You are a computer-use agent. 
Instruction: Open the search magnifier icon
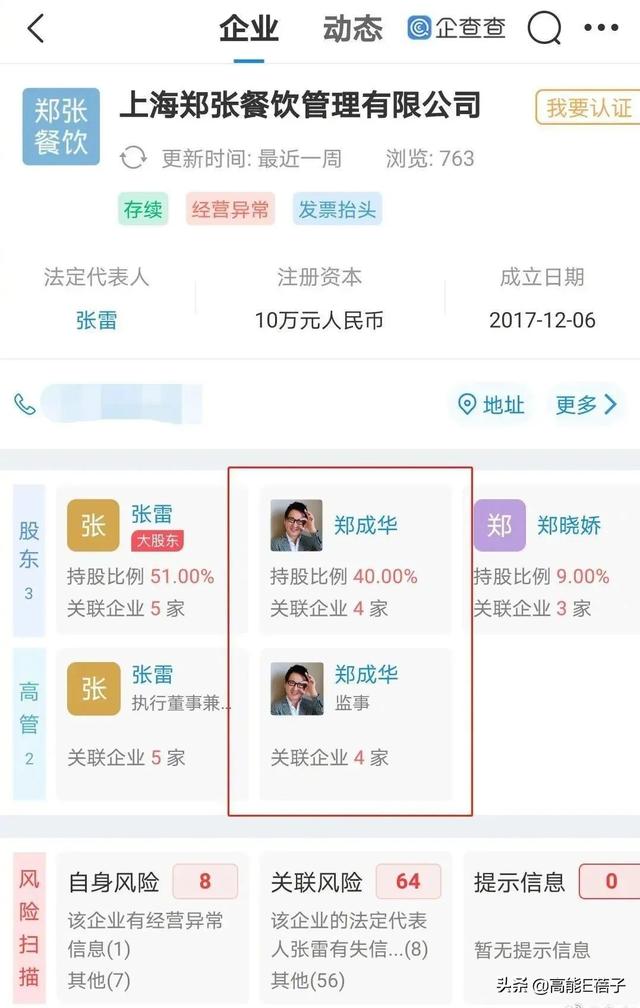[545, 29]
